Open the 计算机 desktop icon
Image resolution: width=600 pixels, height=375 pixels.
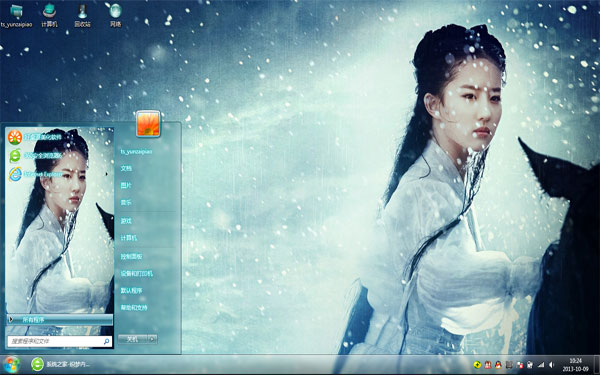tap(49, 15)
